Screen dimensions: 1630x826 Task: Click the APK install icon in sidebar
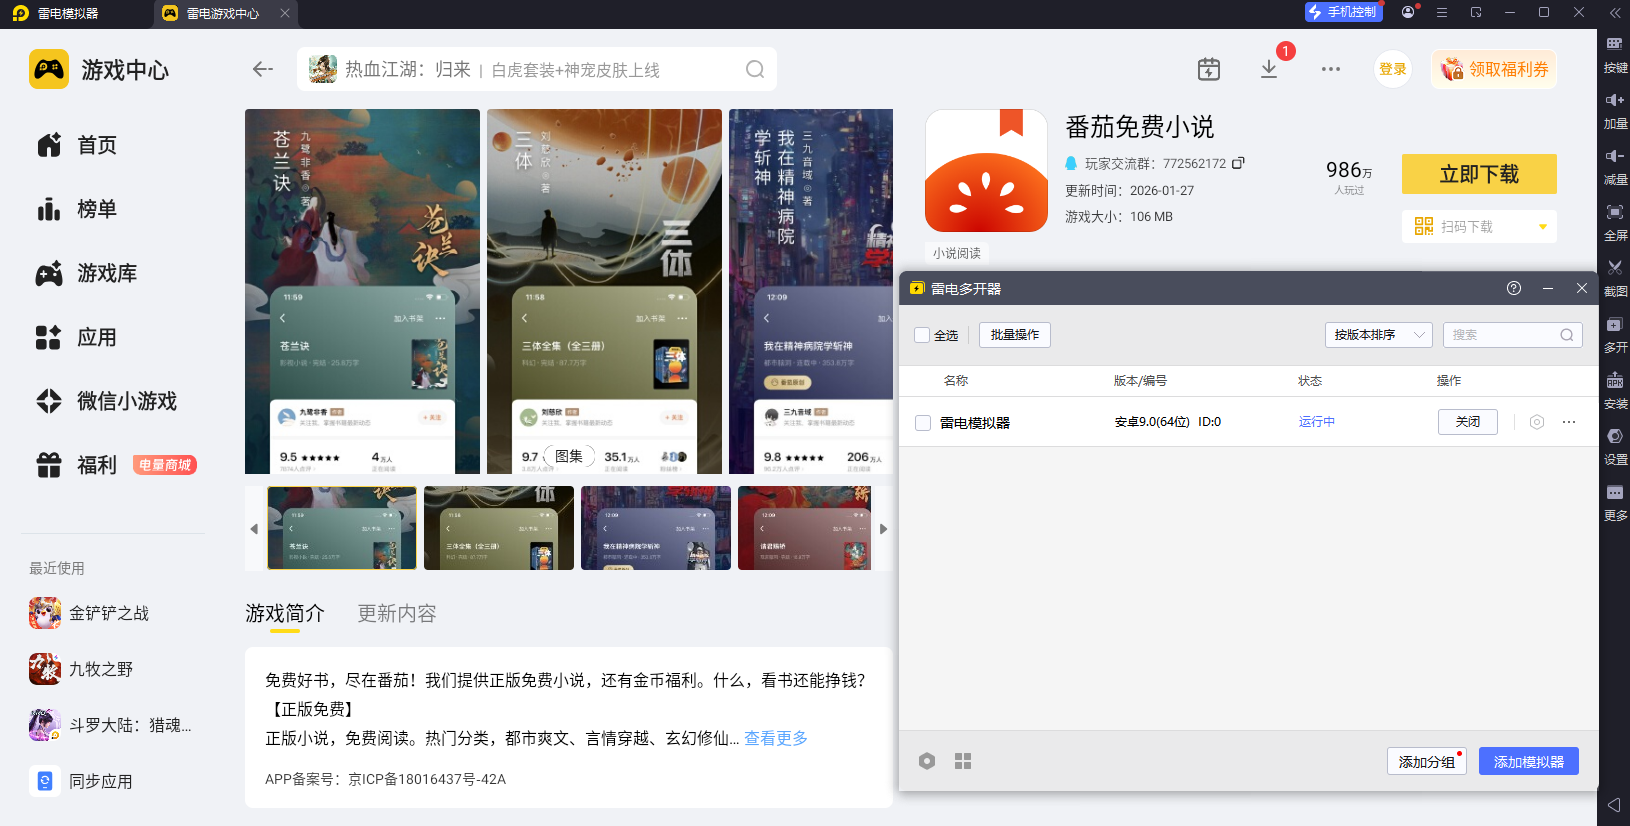(1615, 381)
